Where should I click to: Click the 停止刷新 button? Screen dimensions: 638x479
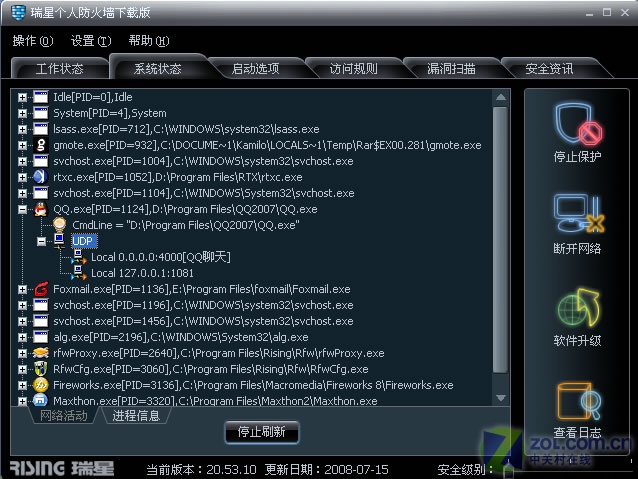point(262,432)
